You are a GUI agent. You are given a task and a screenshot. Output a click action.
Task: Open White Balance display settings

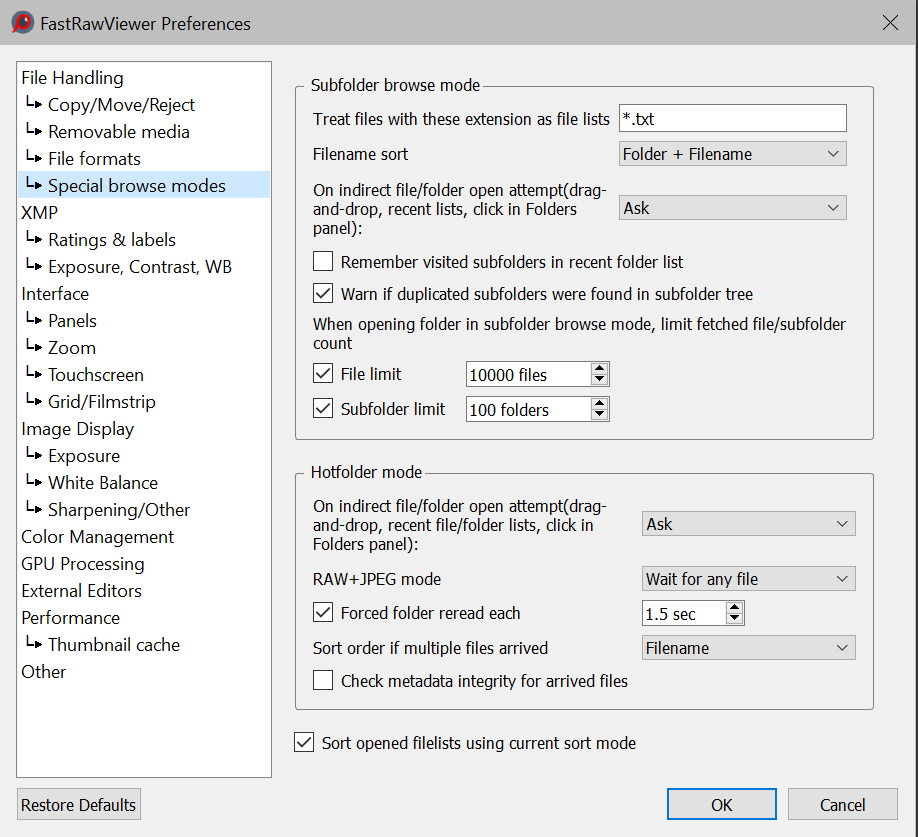click(x=103, y=483)
